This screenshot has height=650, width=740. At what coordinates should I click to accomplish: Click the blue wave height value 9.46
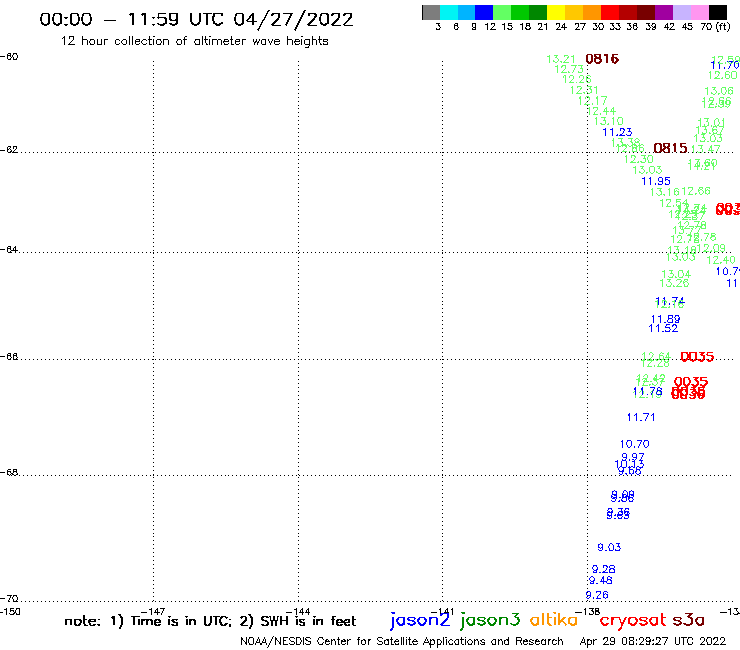coord(600,581)
